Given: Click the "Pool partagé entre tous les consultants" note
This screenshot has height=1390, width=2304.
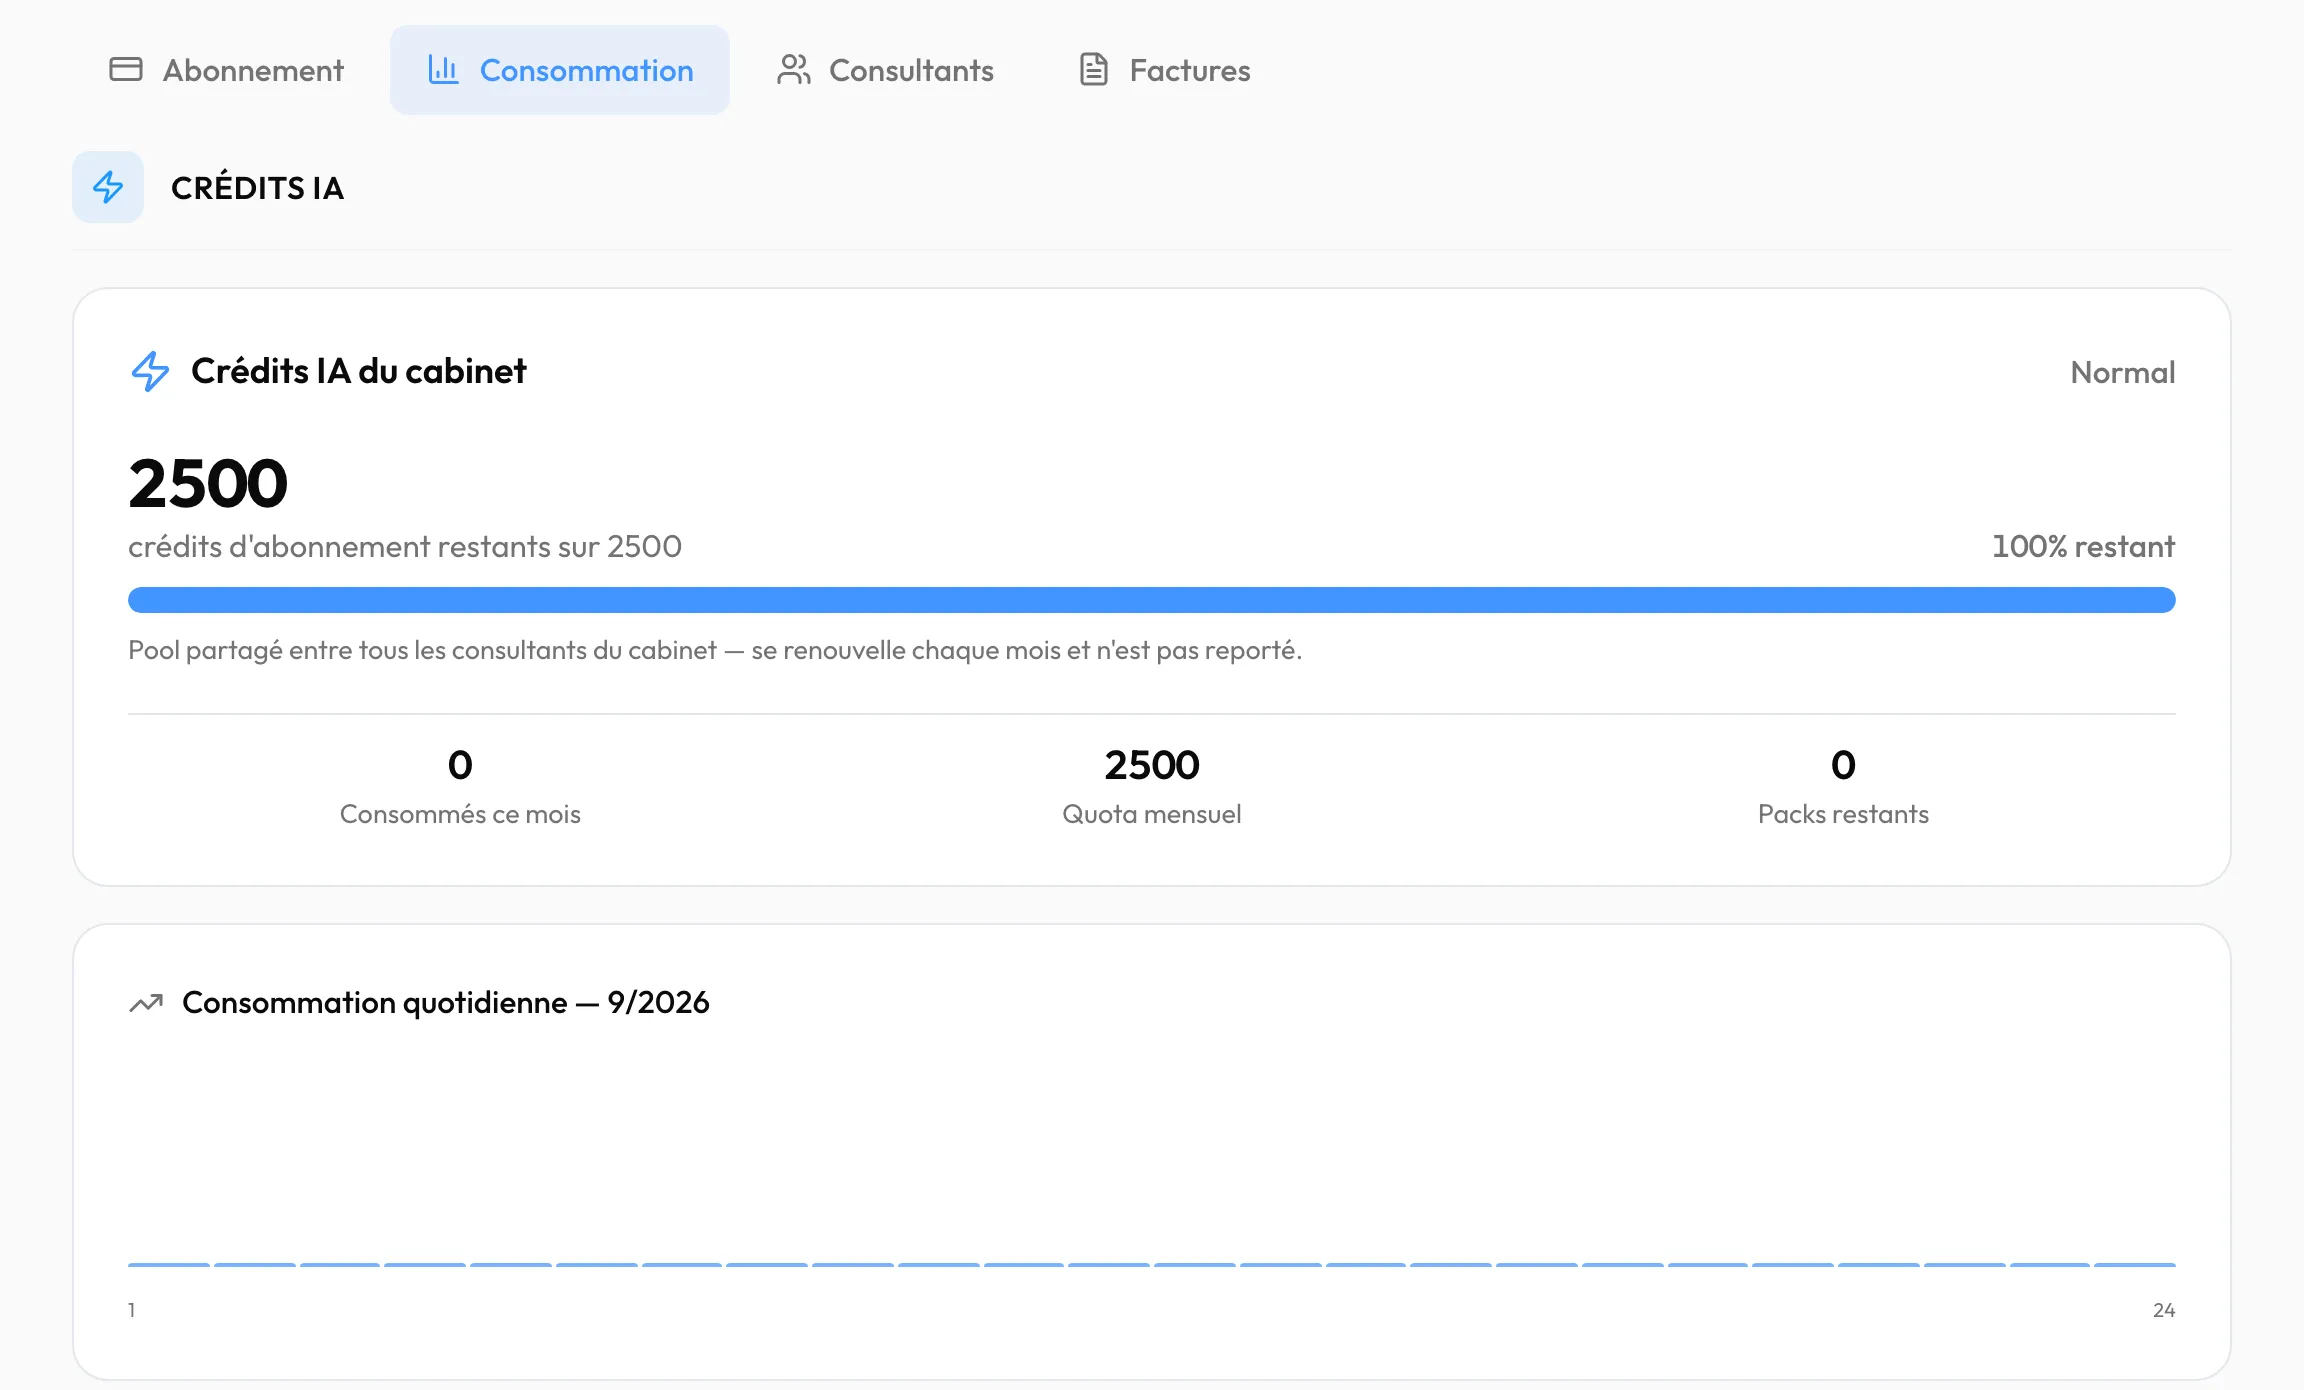Looking at the screenshot, I should (715, 650).
